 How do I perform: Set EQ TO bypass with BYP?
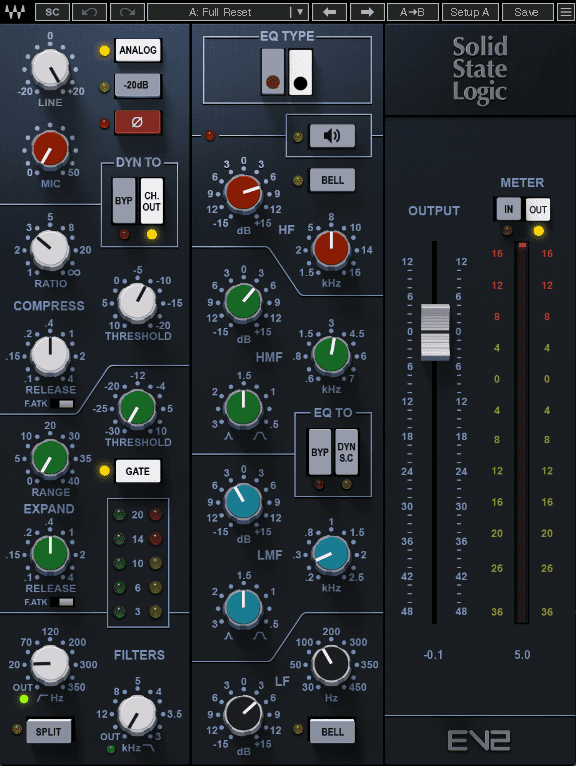point(320,452)
